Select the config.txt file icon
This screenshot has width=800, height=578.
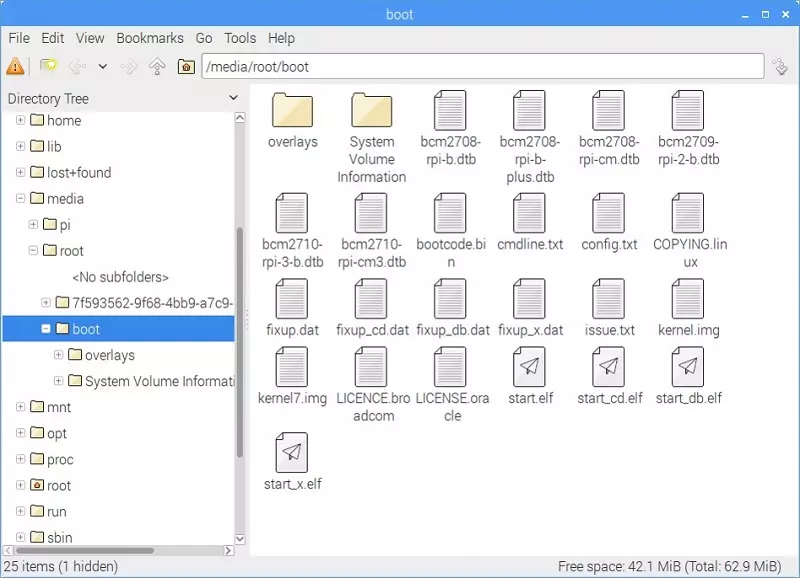[x=609, y=213]
